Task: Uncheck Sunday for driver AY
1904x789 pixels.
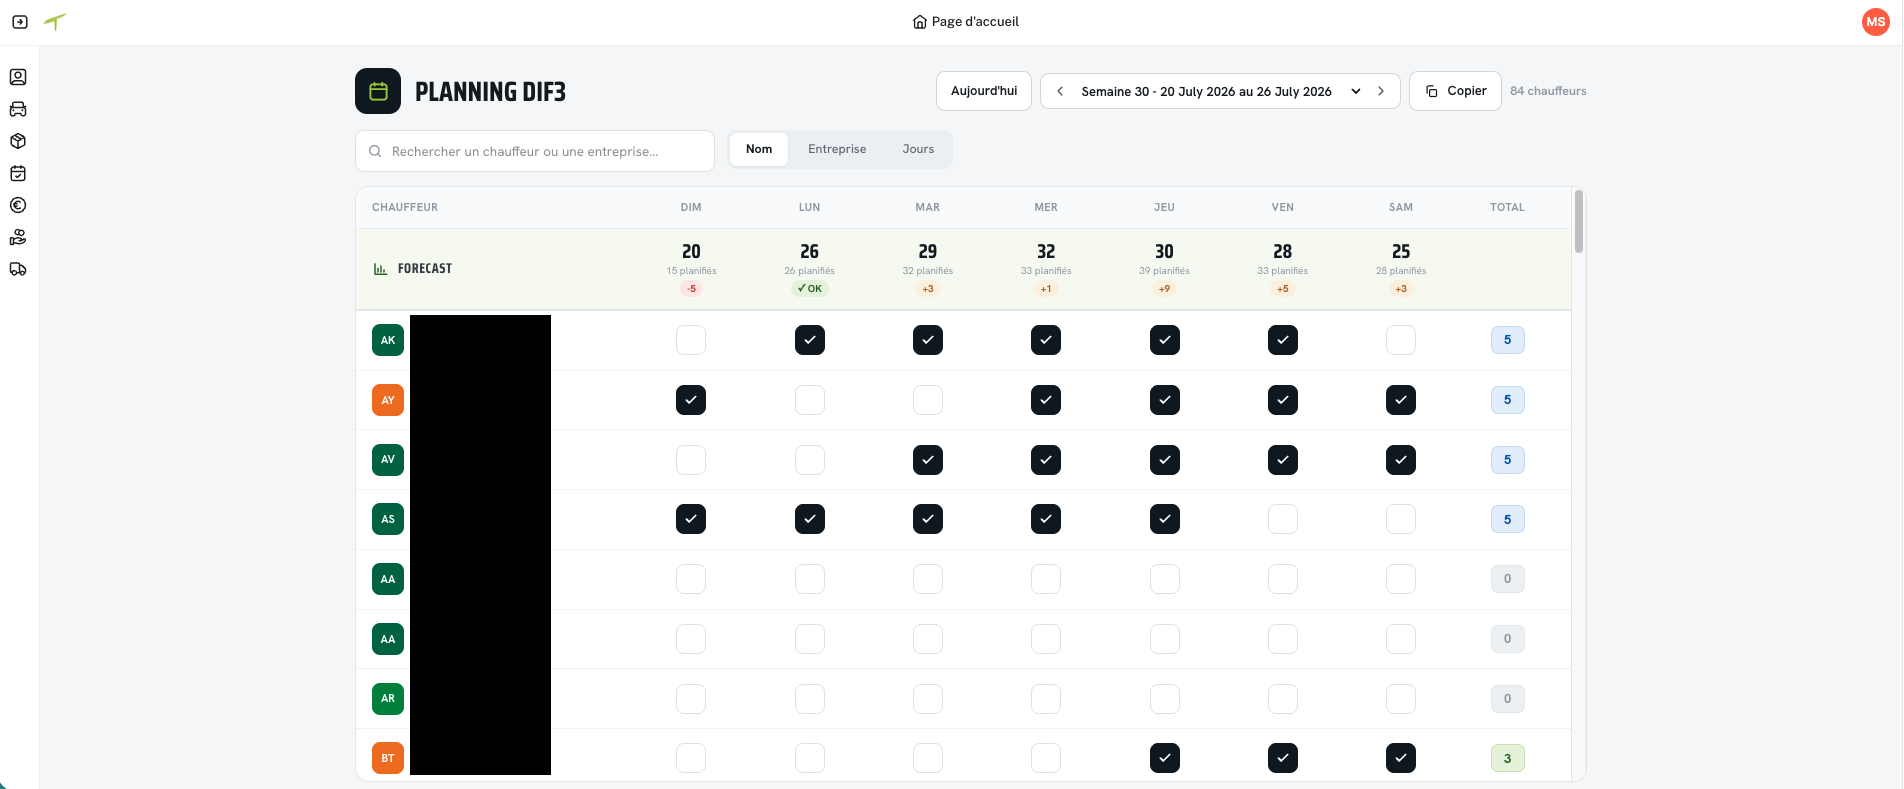Action: click(x=691, y=400)
